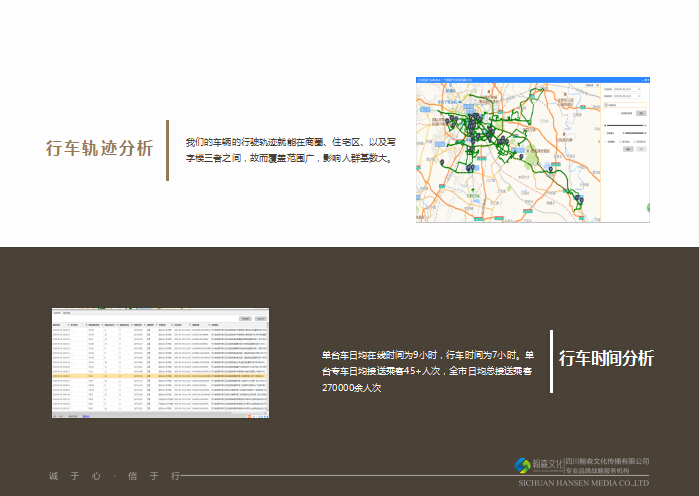Open the start date dropdown in map panel

click(627, 89)
